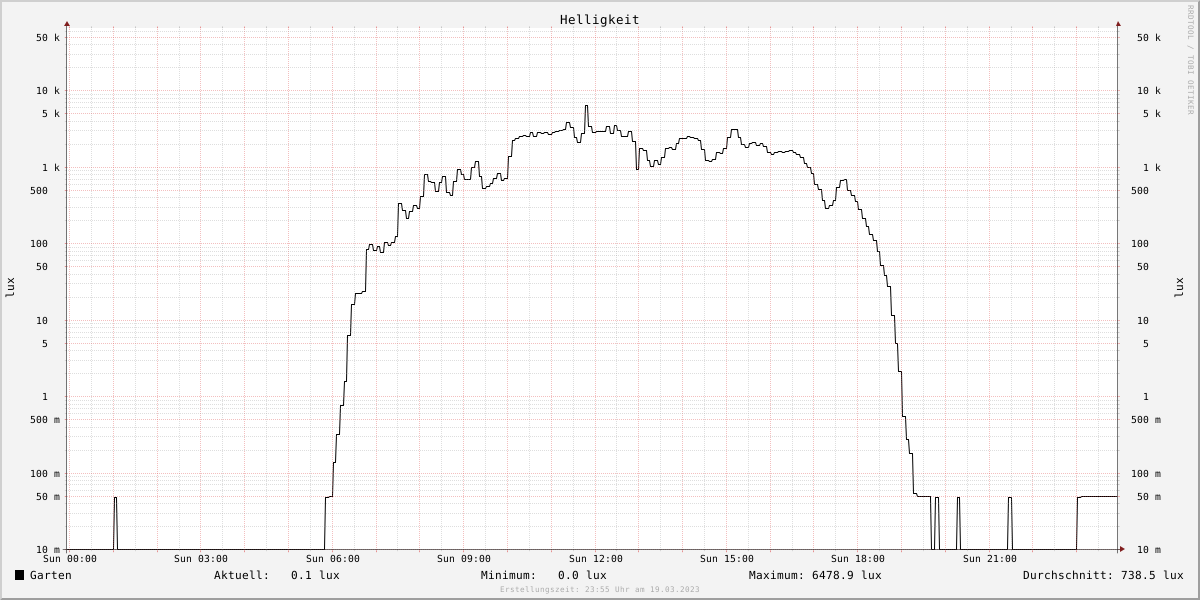This screenshot has width=1200, height=600.
Task: Select the "Sun 15:00" time axis label
Action: tap(727, 559)
